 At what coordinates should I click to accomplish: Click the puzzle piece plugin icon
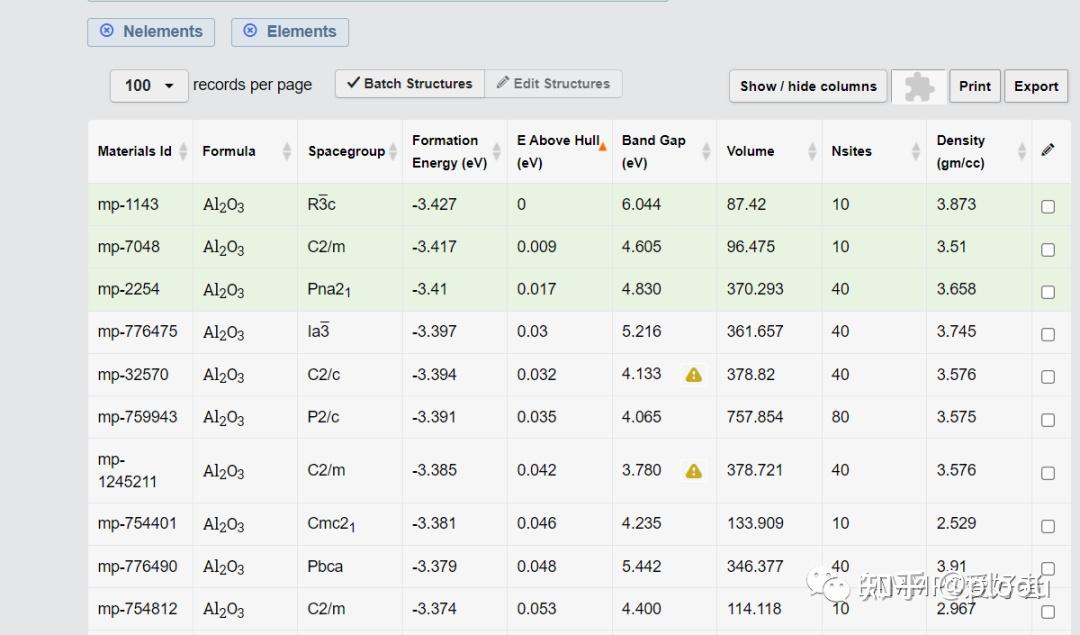pyautogui.click(x=919, y=87)
